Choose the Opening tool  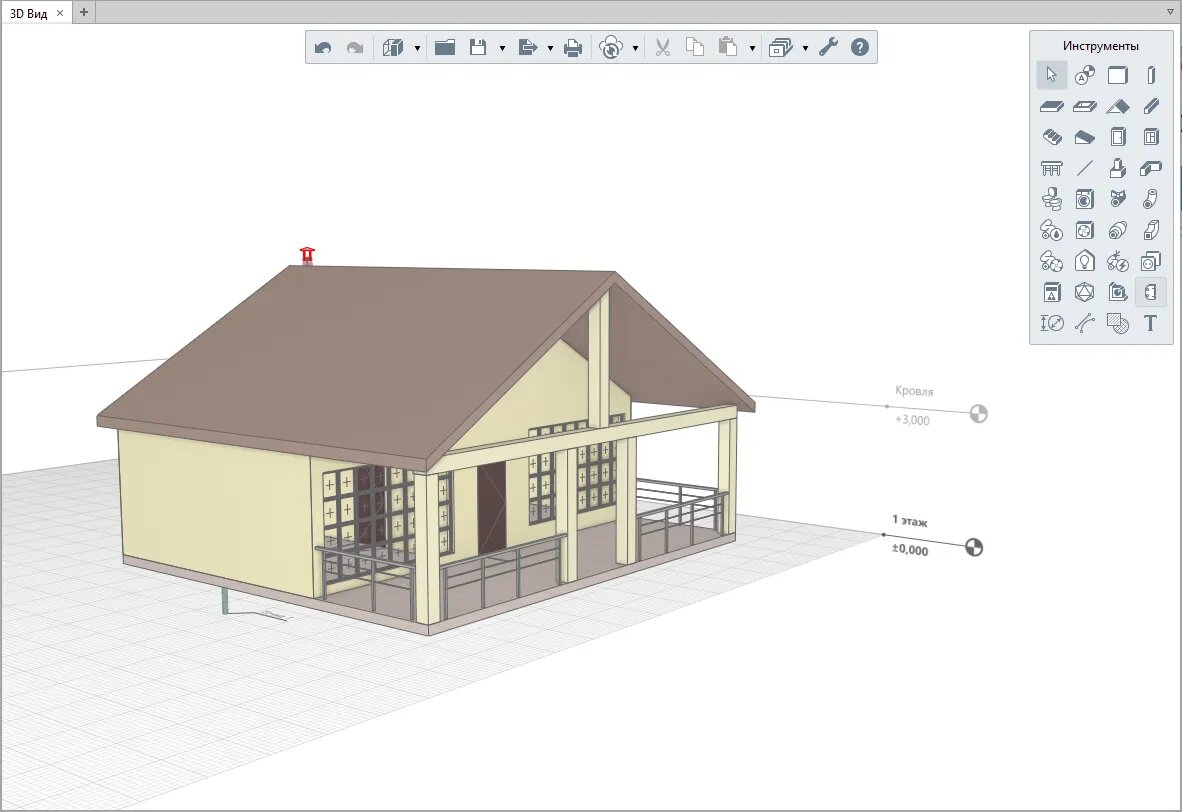(1085, 106)
